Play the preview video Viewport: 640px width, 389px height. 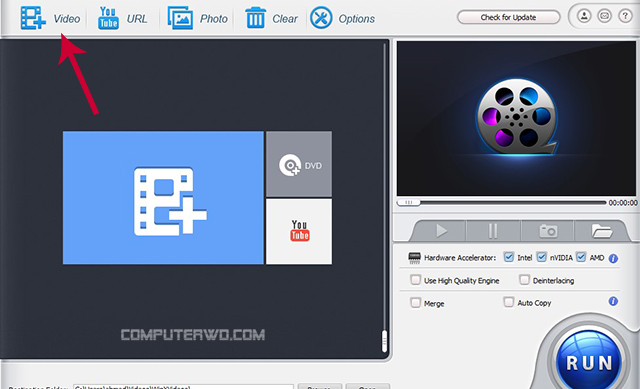tap(441, 231)
